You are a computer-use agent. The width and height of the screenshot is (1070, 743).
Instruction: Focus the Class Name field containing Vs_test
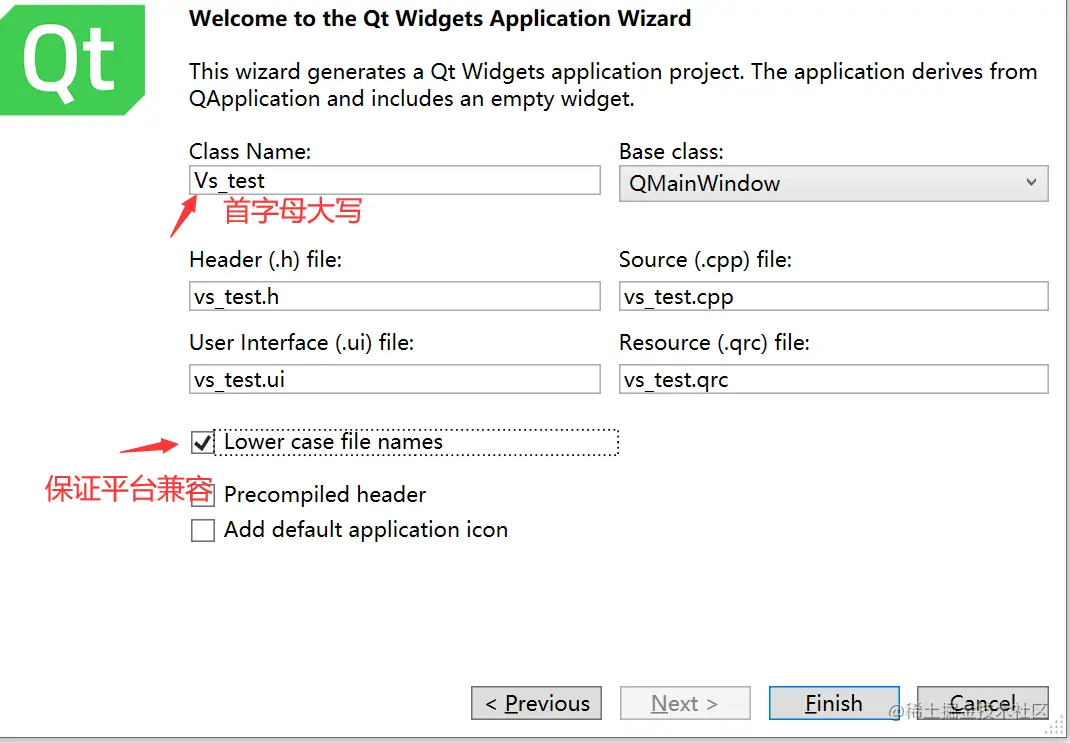(x=395, y=181)
